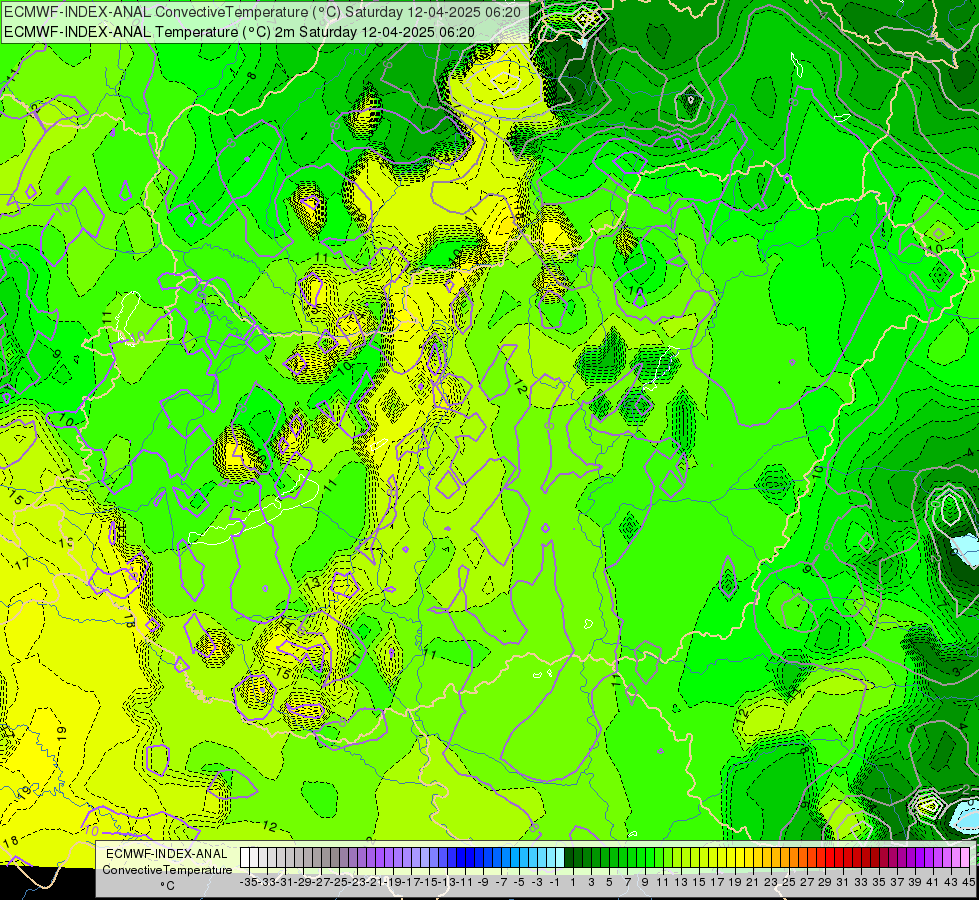The width and height of the screenshot is (979, 900).
Task: Pick the white swatch at the legend's cold end
Action: click(245, 858)
